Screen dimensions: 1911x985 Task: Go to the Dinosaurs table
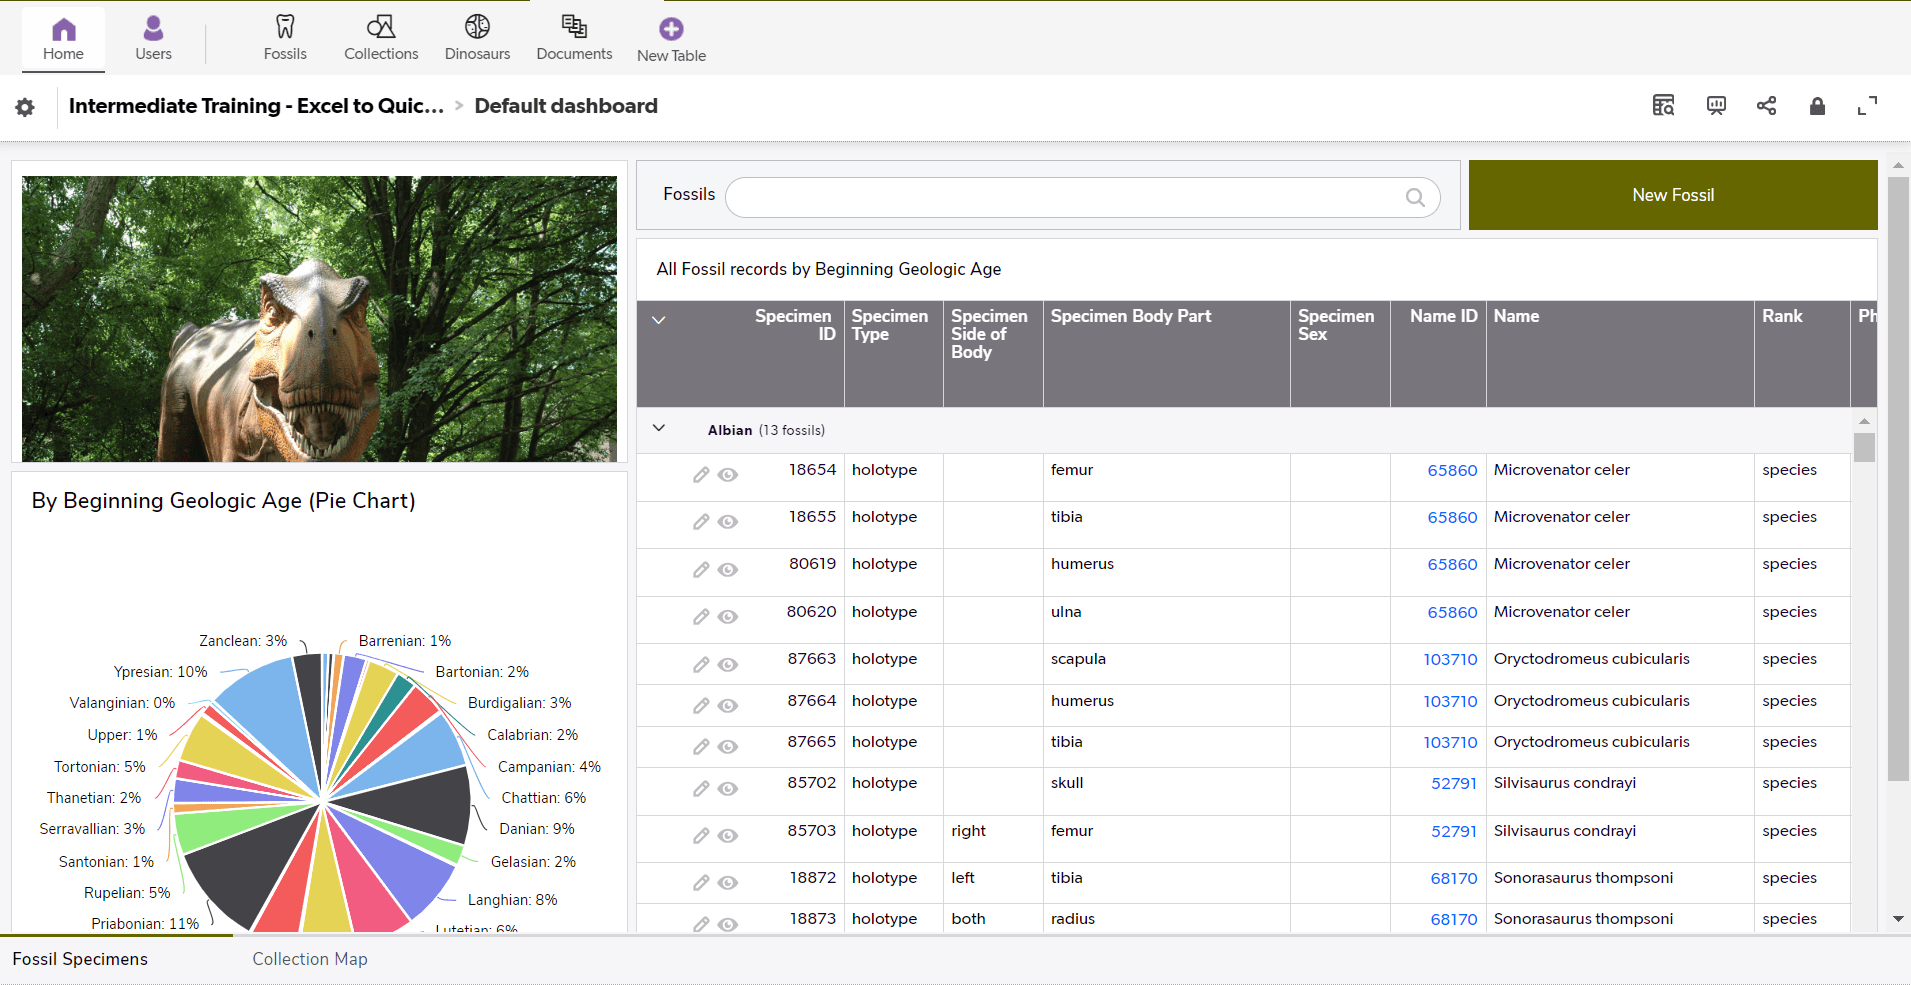click(x=477, y=39)
